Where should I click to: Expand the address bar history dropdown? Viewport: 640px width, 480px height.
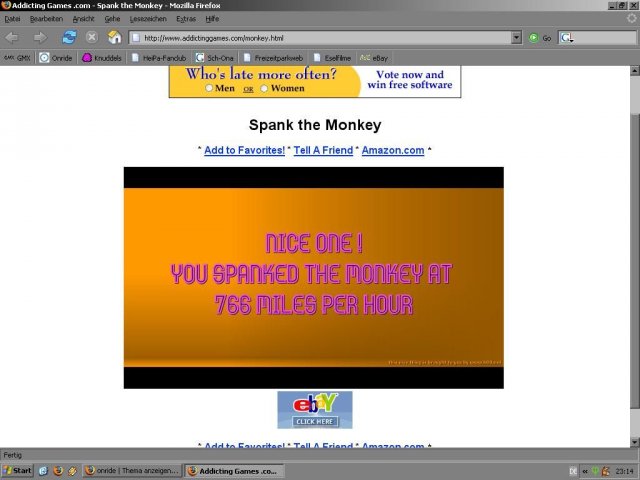click(x=517, y=38)
